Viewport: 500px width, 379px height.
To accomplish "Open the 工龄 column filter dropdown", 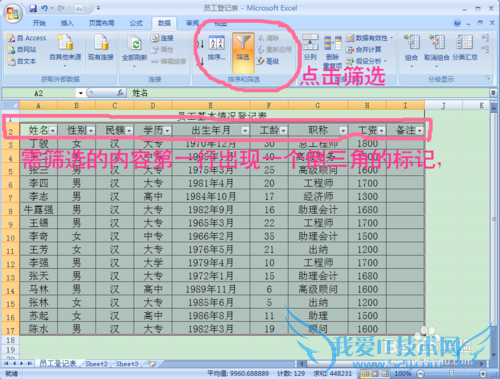I will [x=283, y=131].
